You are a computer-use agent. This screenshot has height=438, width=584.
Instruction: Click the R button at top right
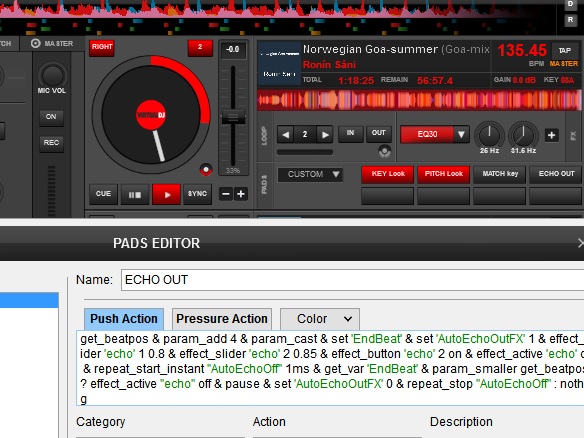(x=570, y=20)
